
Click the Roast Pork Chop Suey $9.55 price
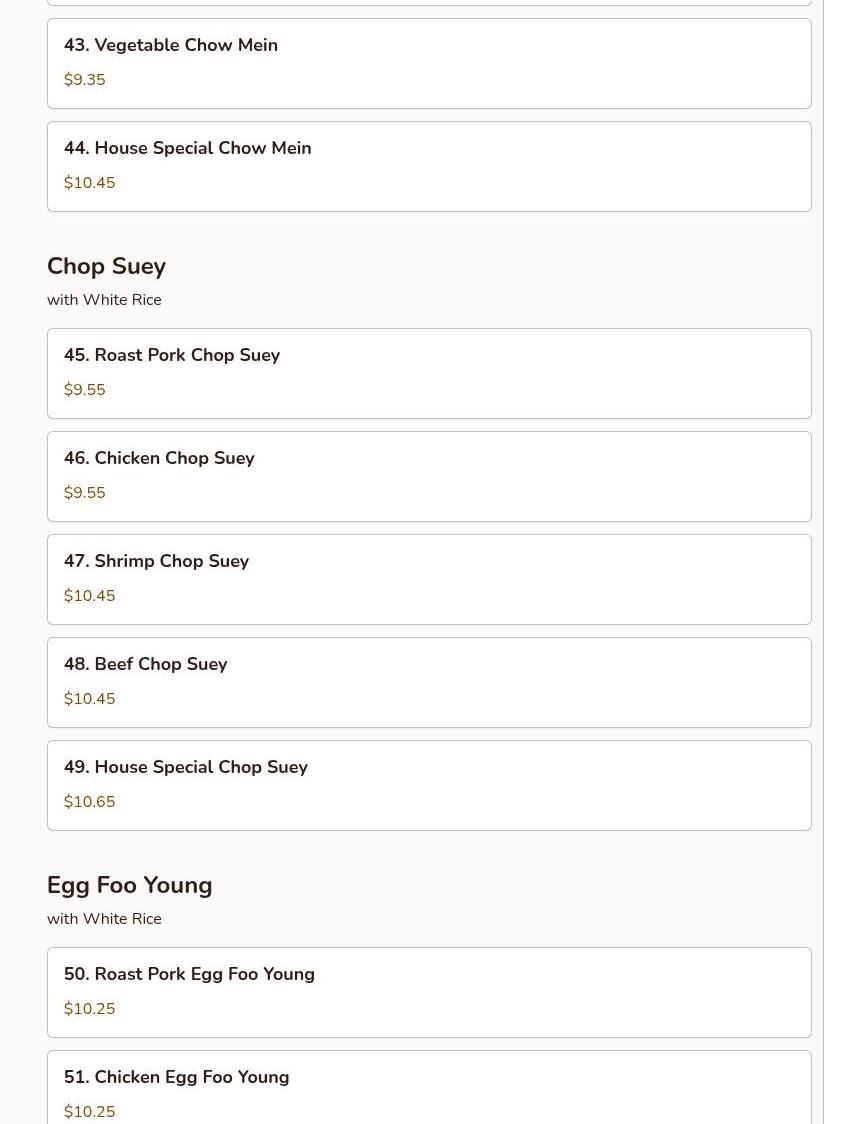[85, 390]
